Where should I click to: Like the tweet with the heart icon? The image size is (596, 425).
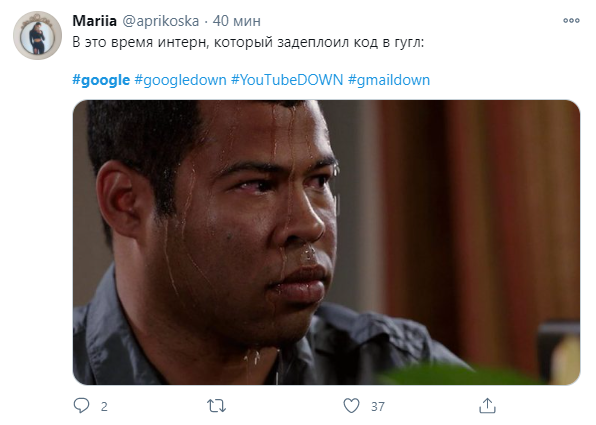(351, 405)
